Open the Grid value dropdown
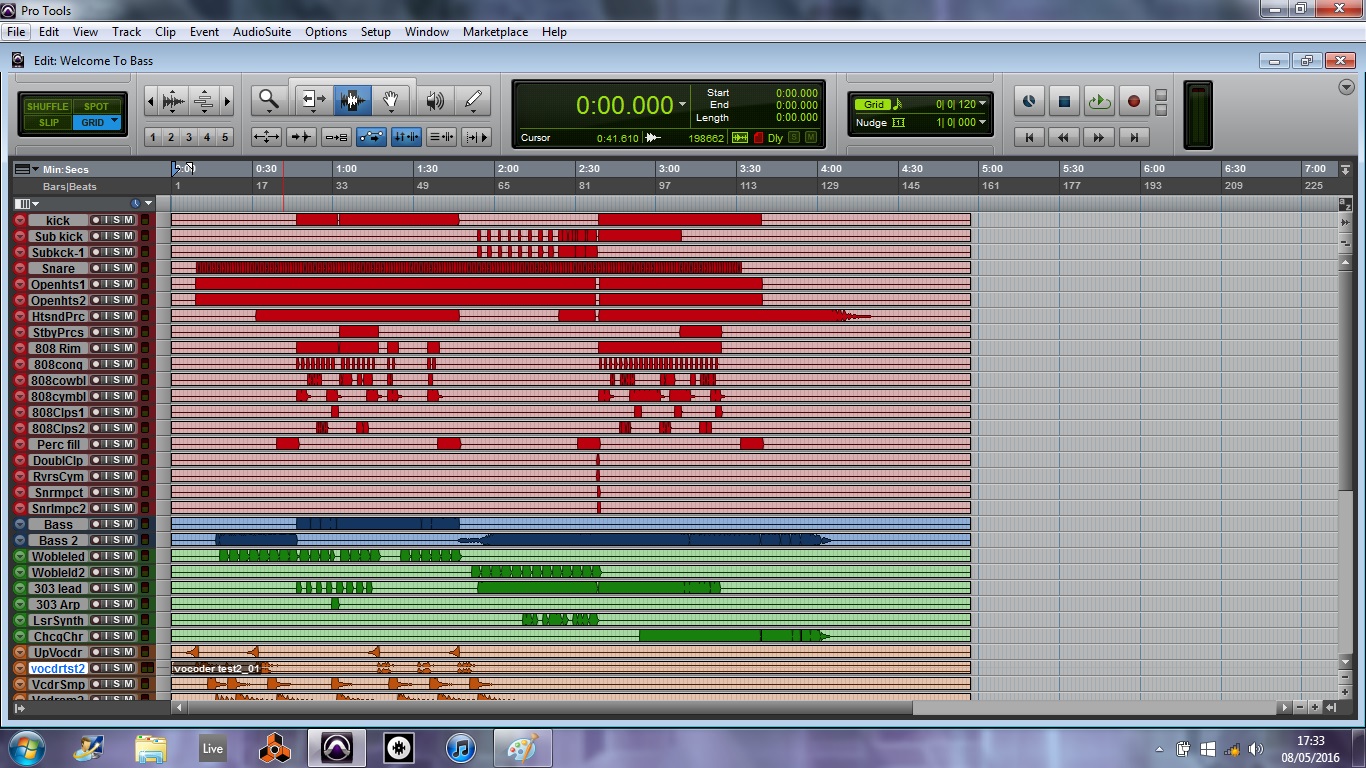The height and width of the screenshot is (768, 1366). [x=982, y=104]
